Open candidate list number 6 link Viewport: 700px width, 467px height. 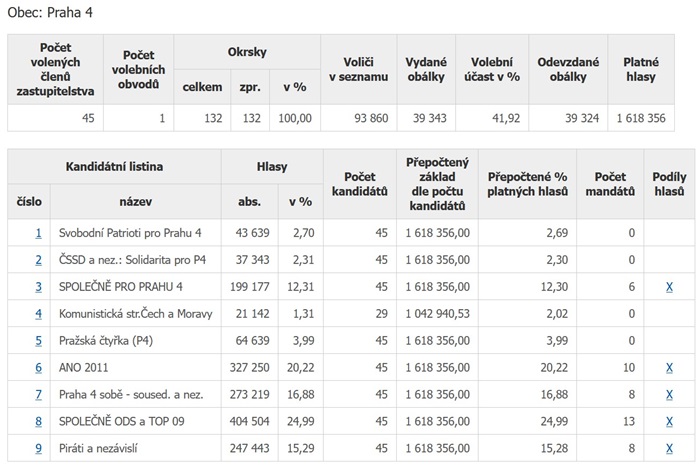tap(38, 367)
